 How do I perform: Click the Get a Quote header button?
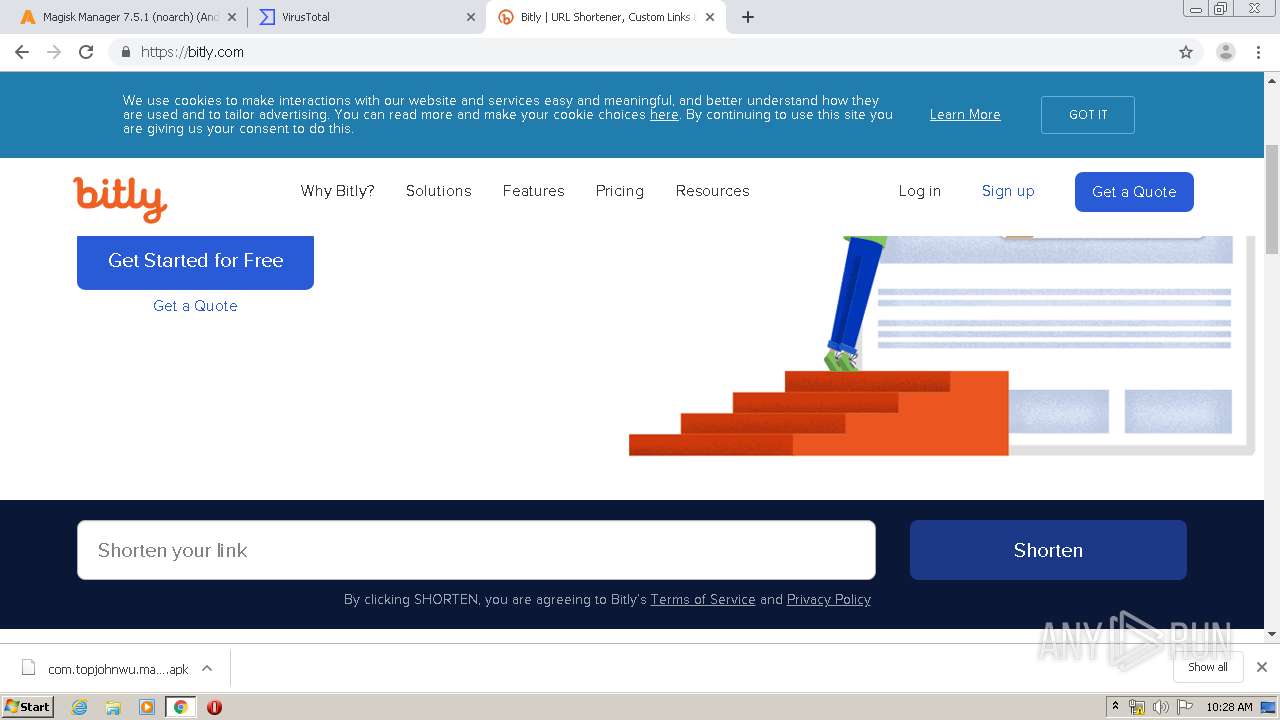click(1134, 192)
